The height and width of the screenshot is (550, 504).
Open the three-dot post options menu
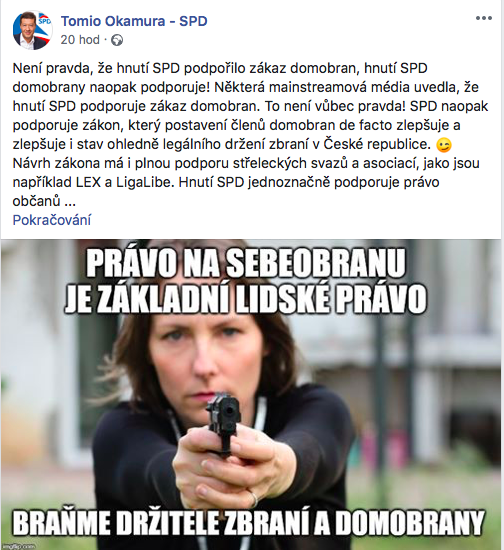click(x=484, y=18)
